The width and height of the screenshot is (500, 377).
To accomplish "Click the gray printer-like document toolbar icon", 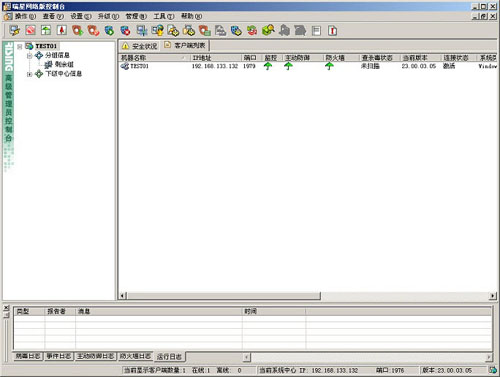I will (x=220, y=31).
